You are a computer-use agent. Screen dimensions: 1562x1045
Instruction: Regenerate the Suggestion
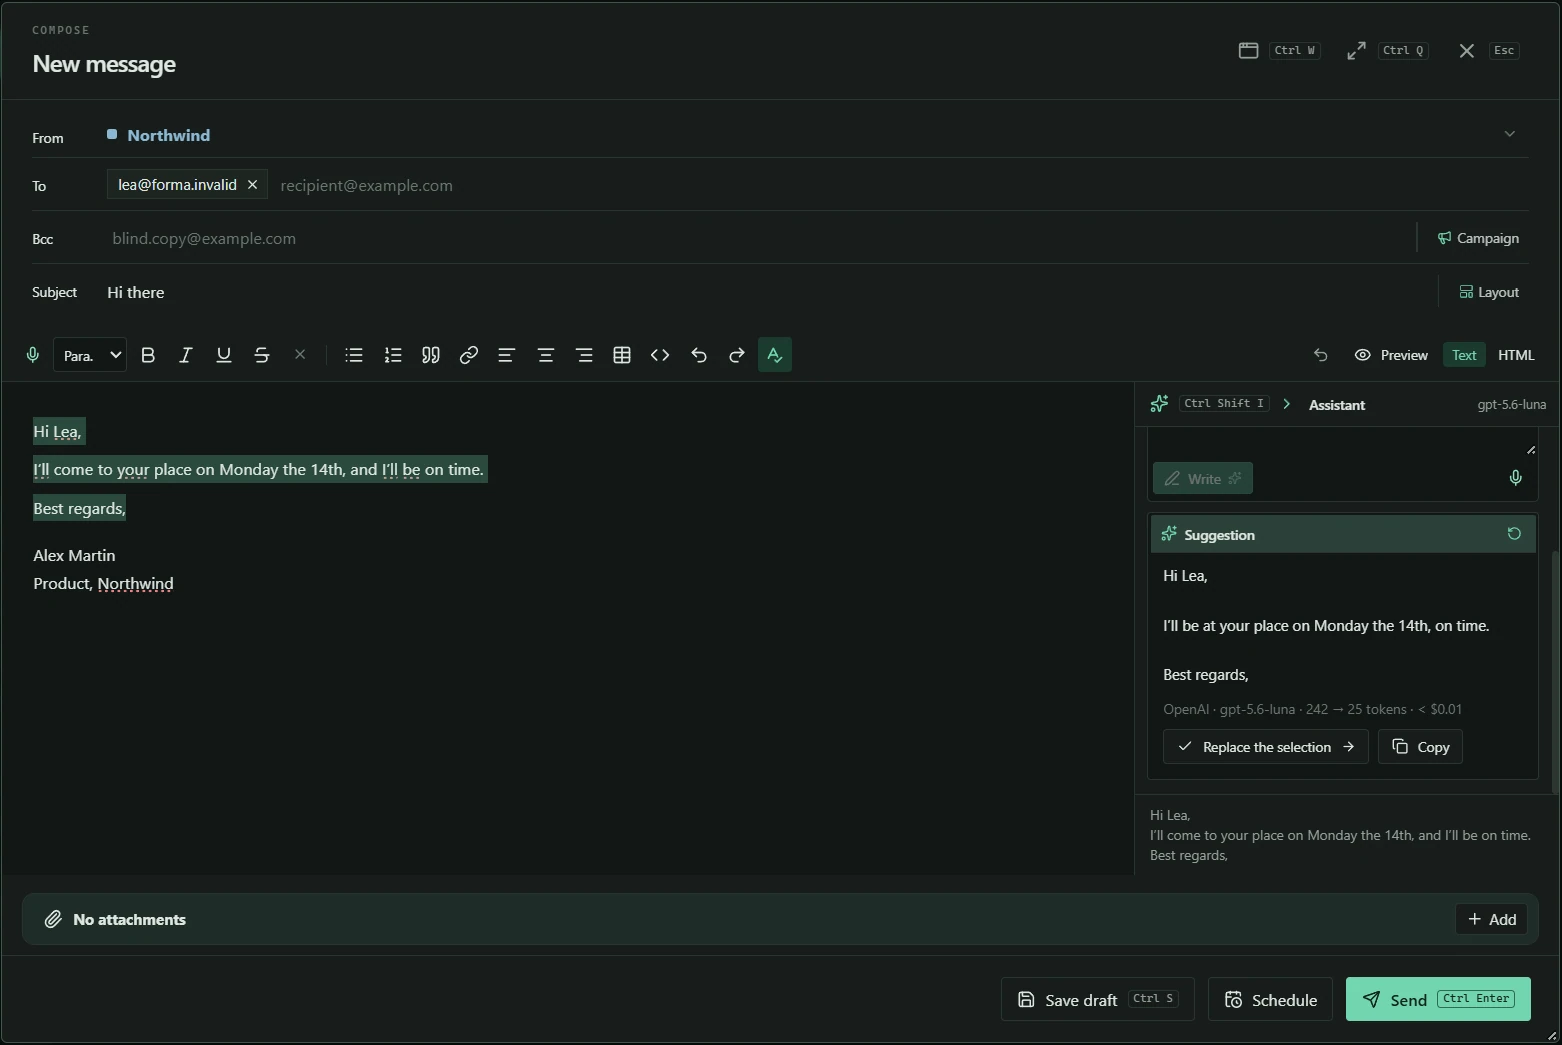pyautogui.click(x=1514, y=534)
